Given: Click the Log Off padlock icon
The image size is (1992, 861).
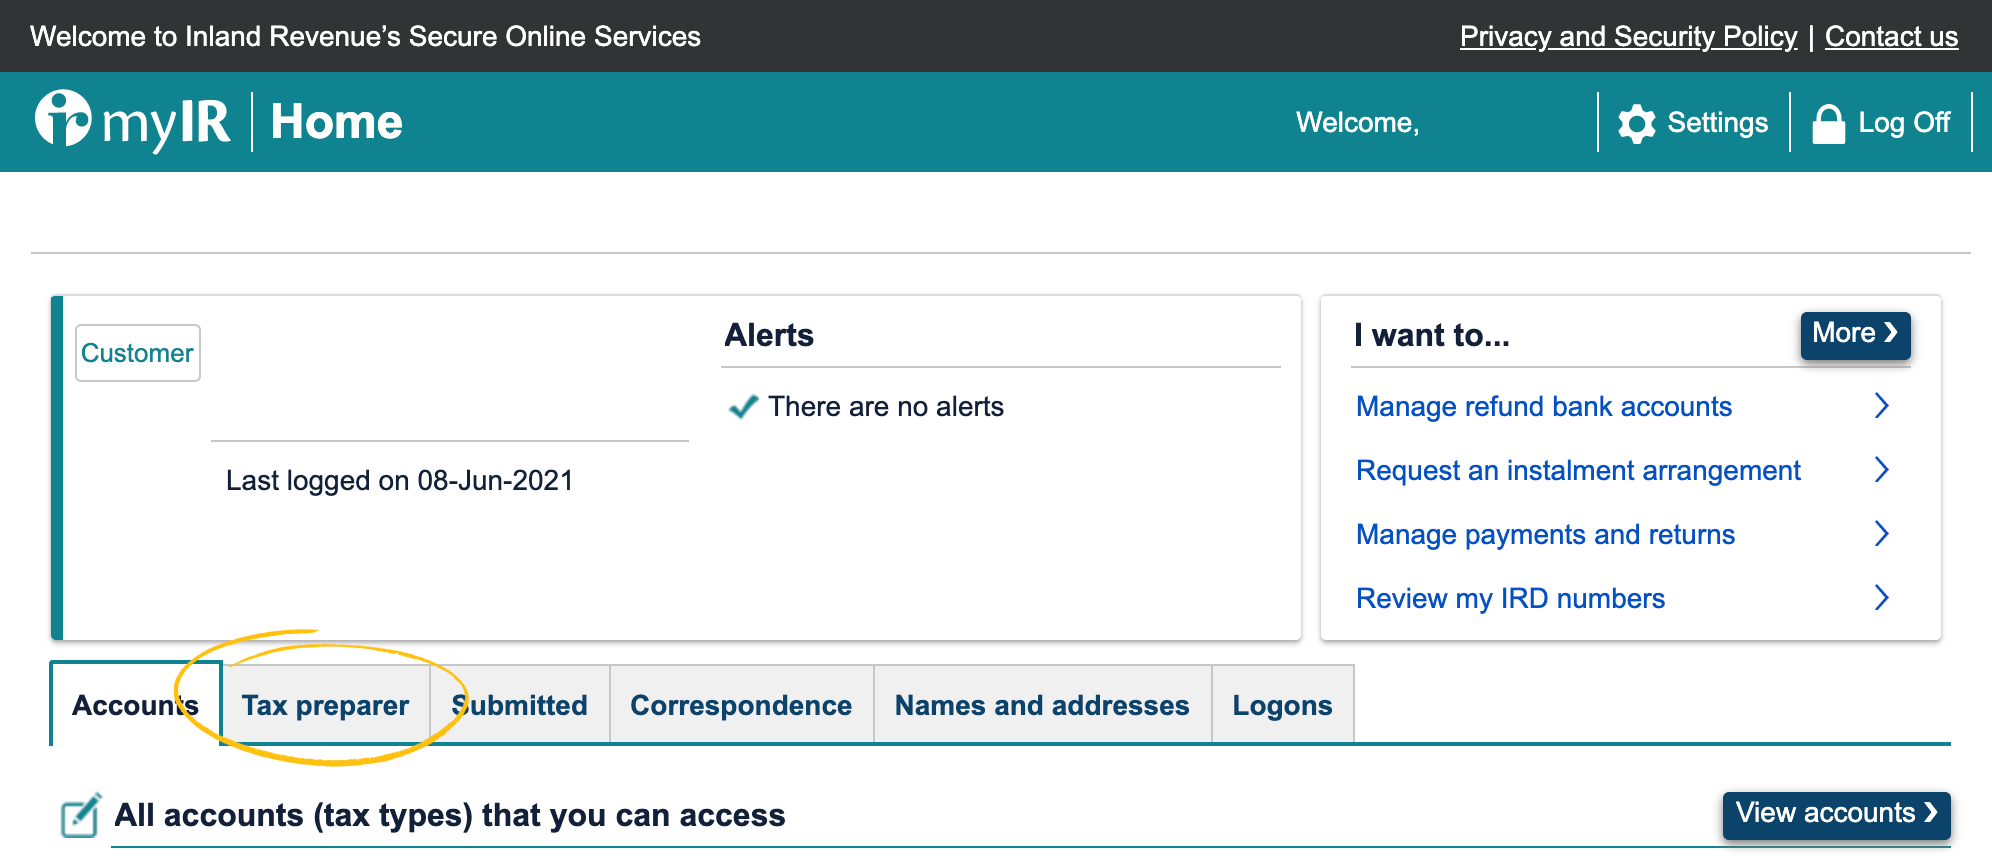Looking at the screenshot, I should pyautogui.click(x=1829, y=124).
